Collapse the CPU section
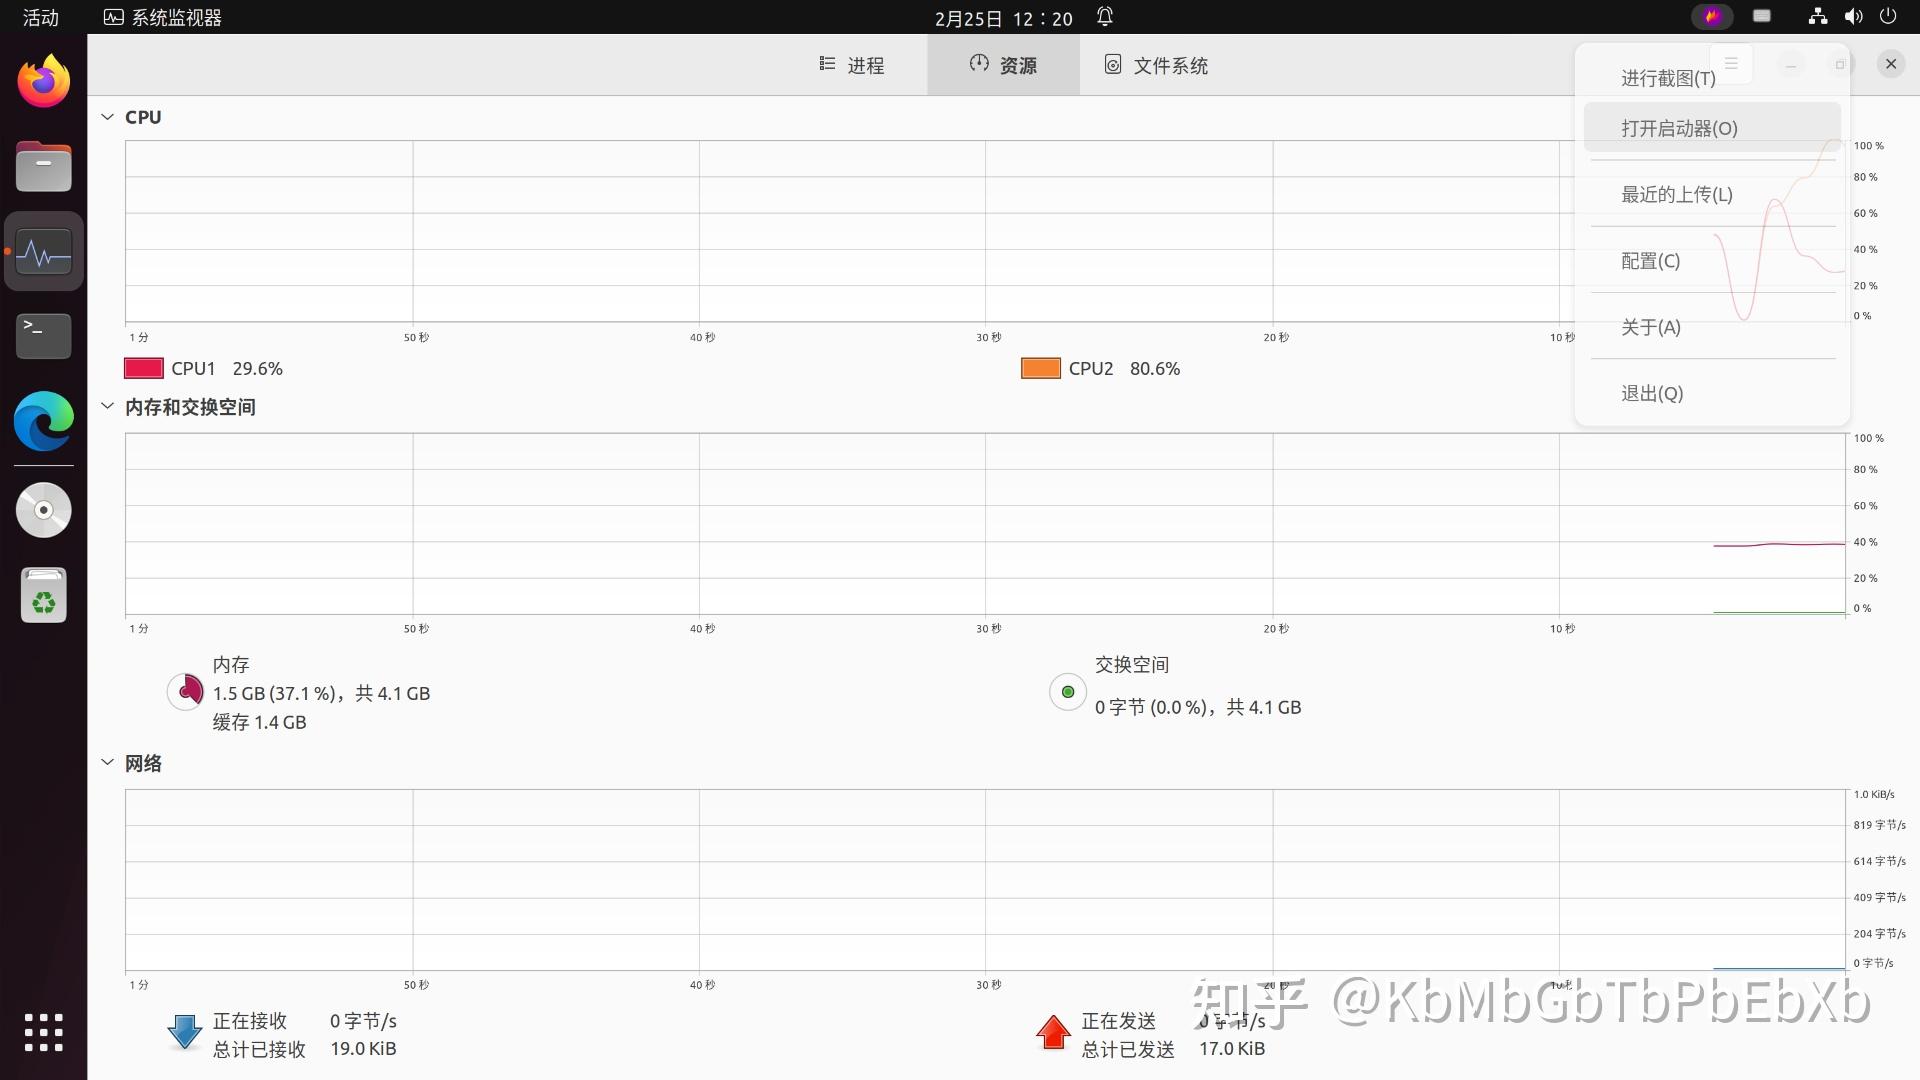The width and height of the screenshot is (1920, 1080). [107, 117]
